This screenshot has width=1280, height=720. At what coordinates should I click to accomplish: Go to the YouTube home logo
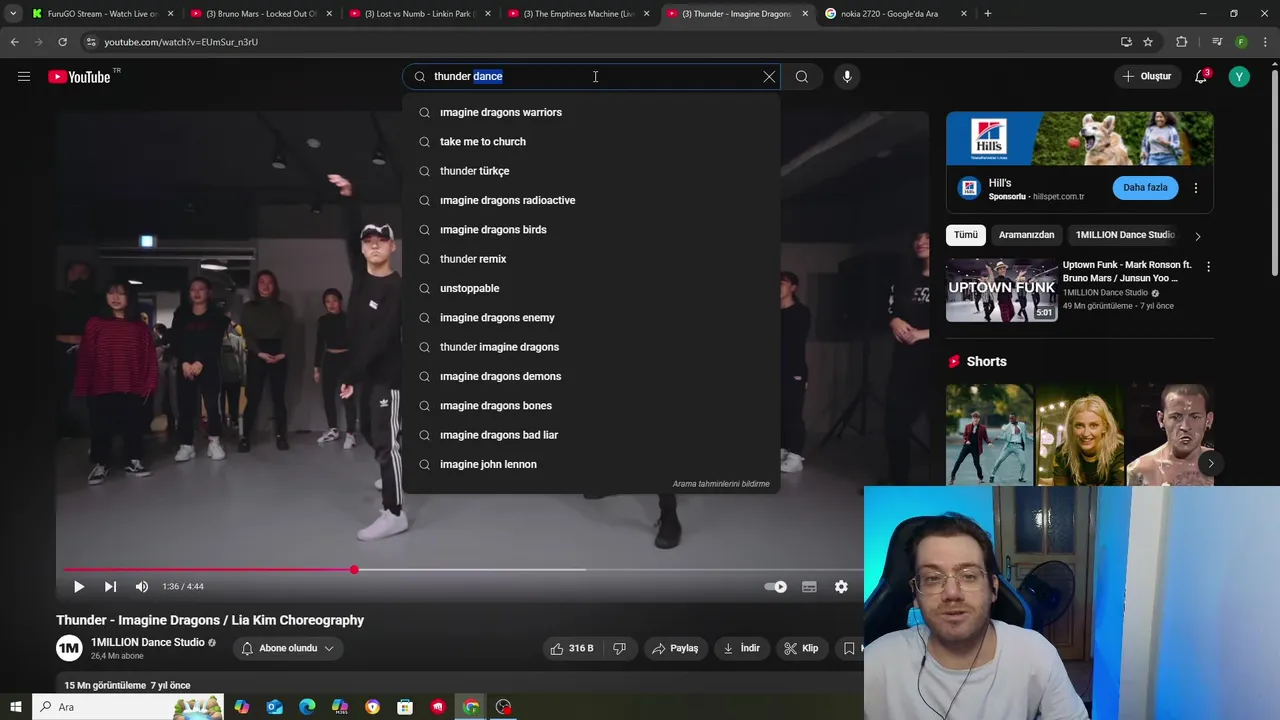point(79,77)
